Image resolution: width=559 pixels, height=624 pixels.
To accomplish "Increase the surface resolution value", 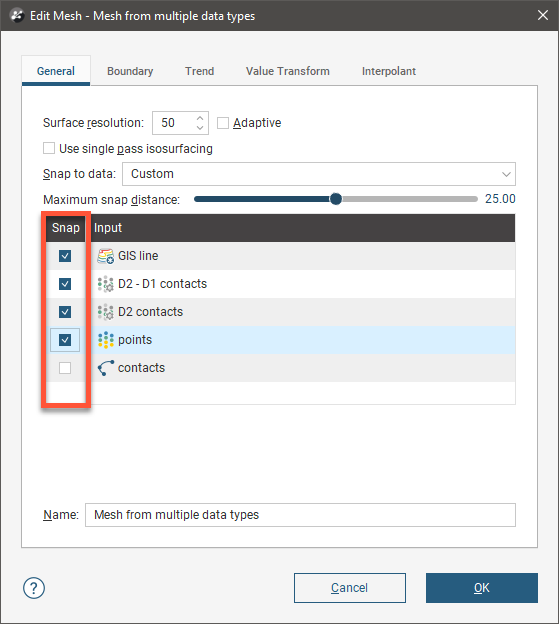I will (200, 118).
